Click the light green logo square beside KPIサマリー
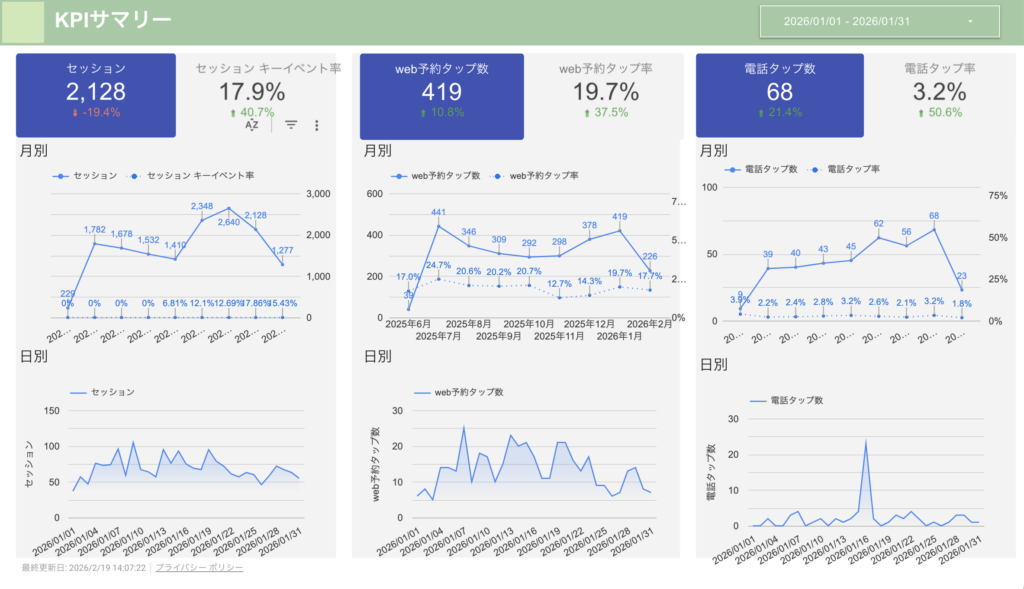This screenshot has height=589, width=1024. 22,21
